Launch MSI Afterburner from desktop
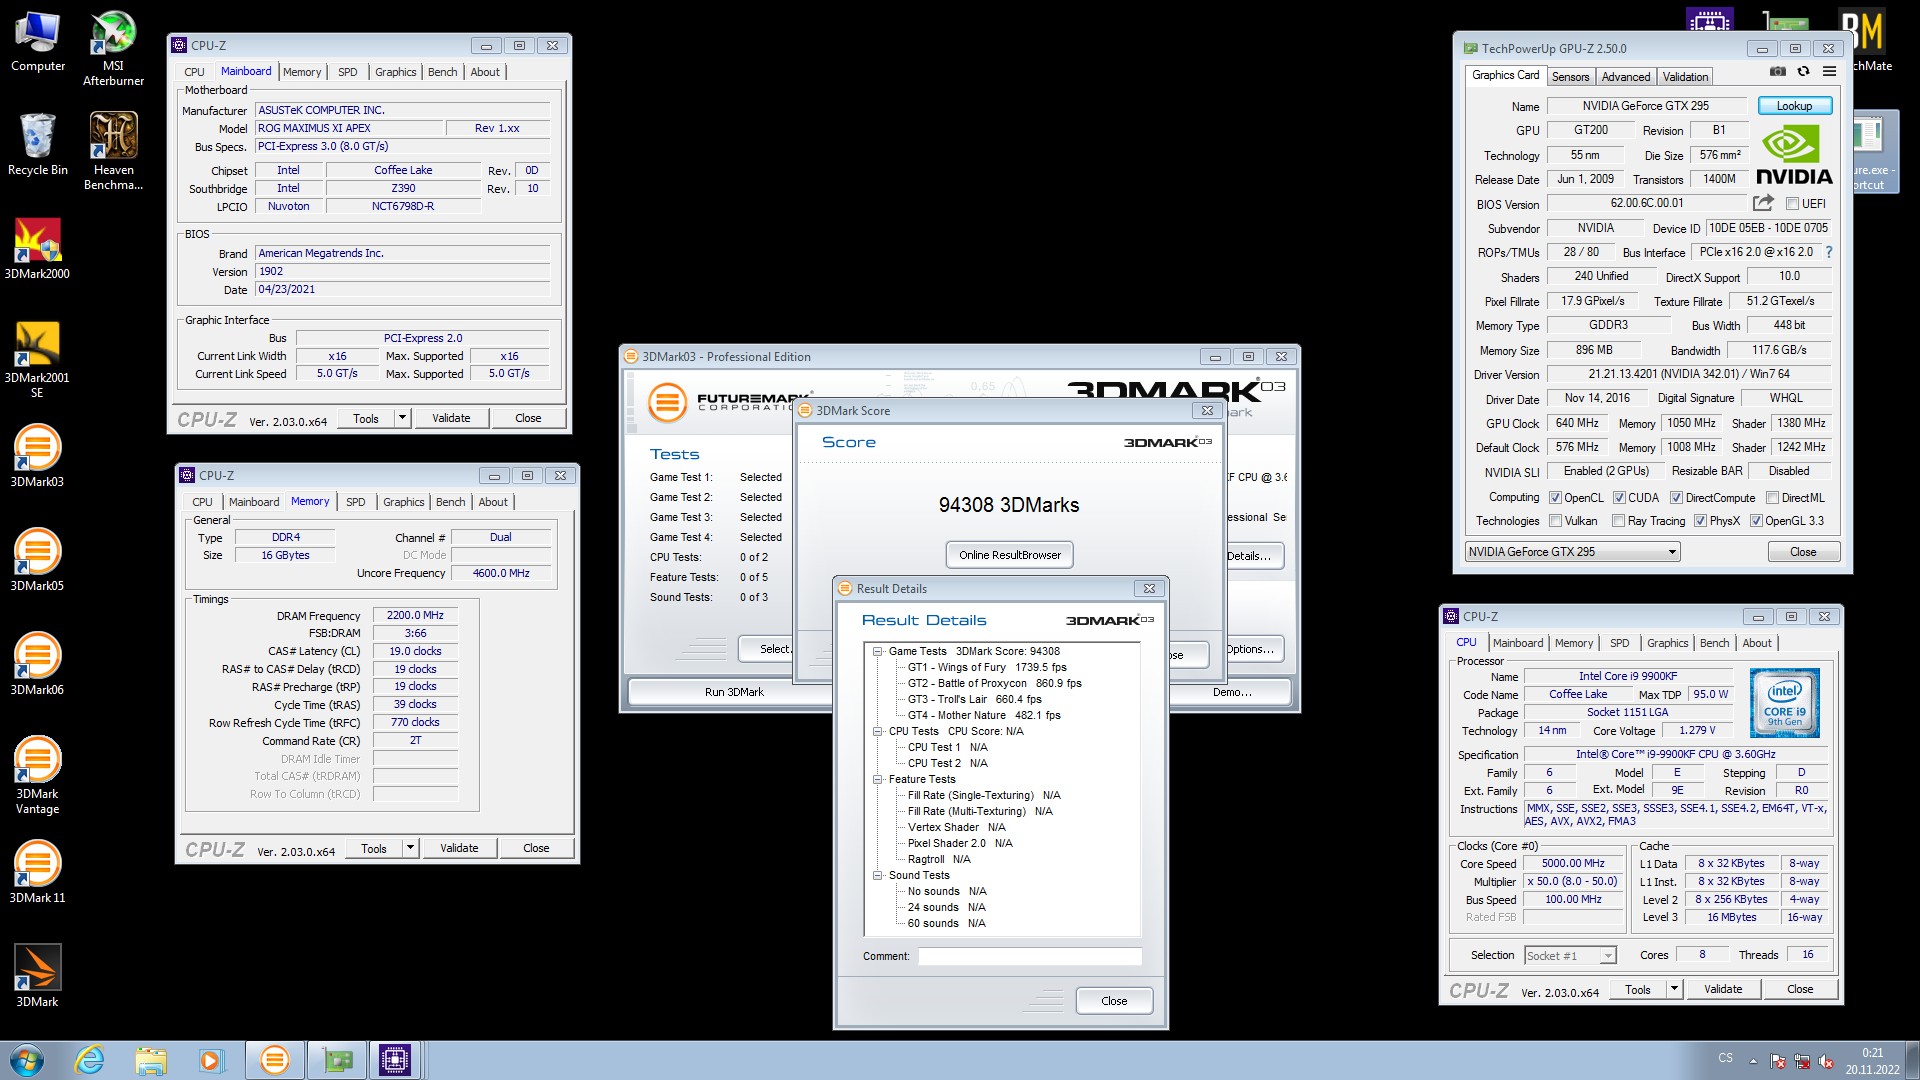1920x1080 pixels. coord(113,48)
